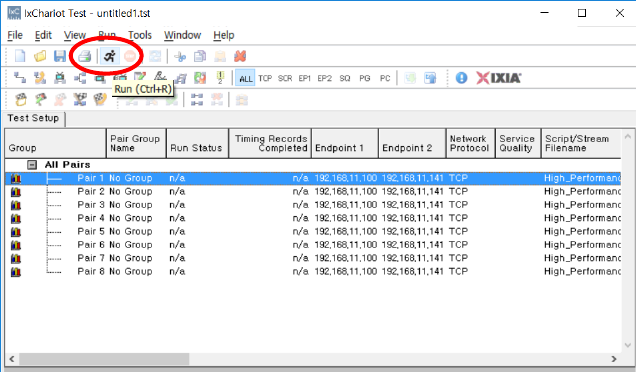
Task: Print the test using the printer icon
Action: tap(85, 56)
